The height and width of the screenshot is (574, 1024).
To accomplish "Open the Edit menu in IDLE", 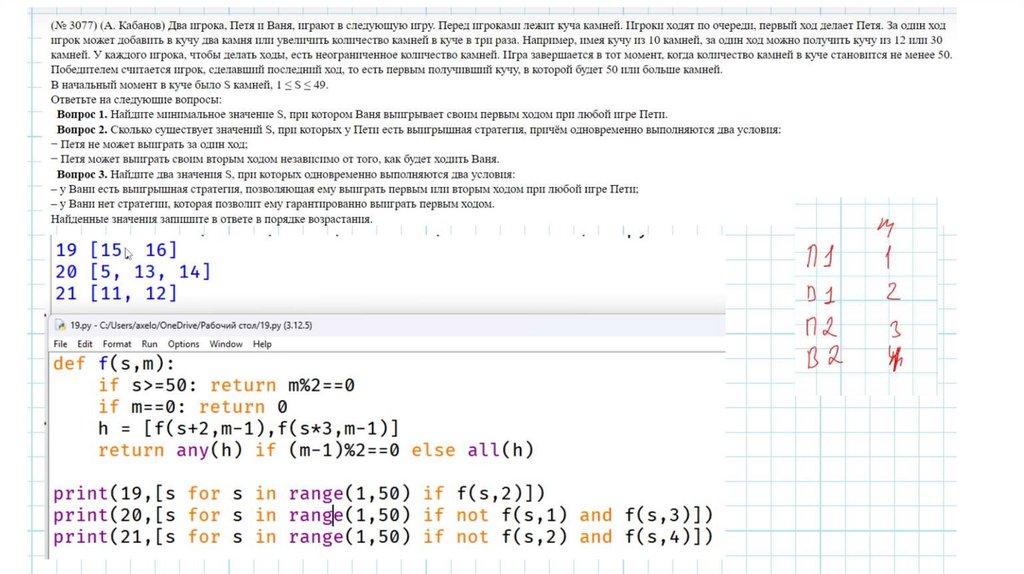I will click(85, 343).
